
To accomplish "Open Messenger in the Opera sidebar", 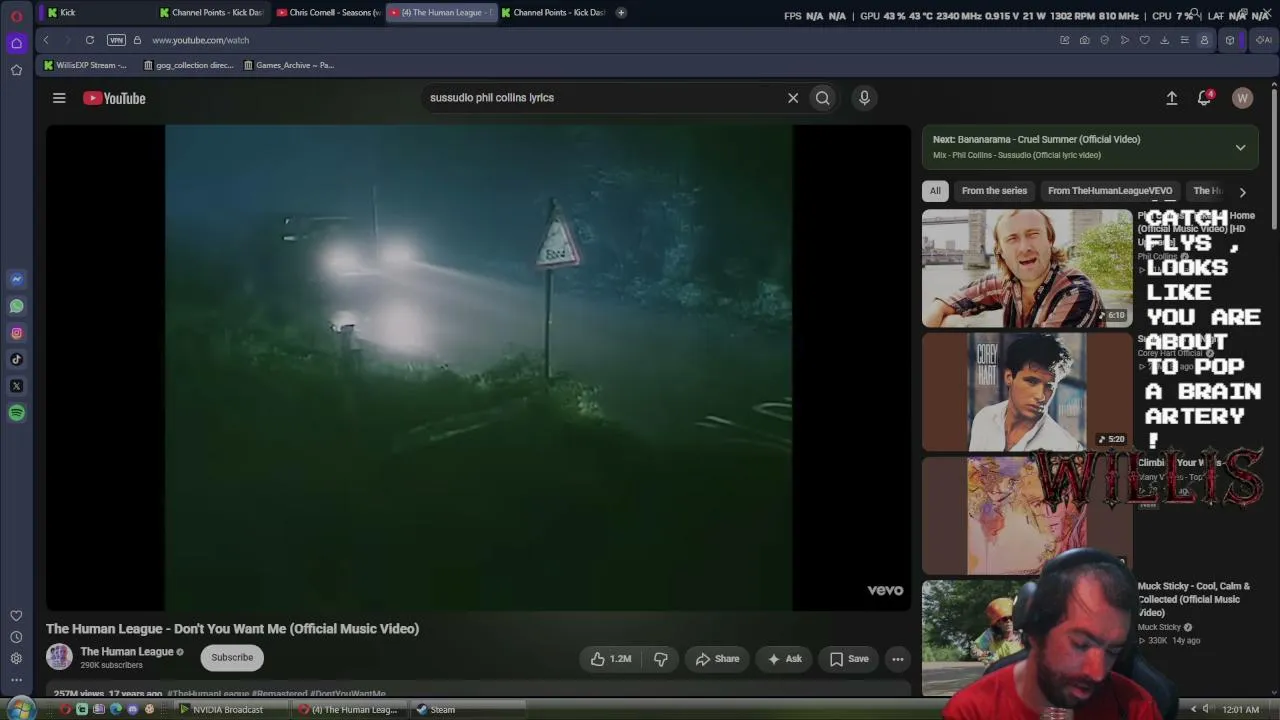I will tap(16, 279).
